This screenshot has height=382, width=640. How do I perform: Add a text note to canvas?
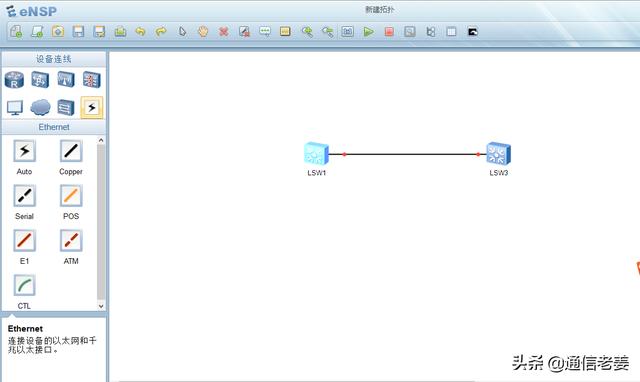click(265, 31)
